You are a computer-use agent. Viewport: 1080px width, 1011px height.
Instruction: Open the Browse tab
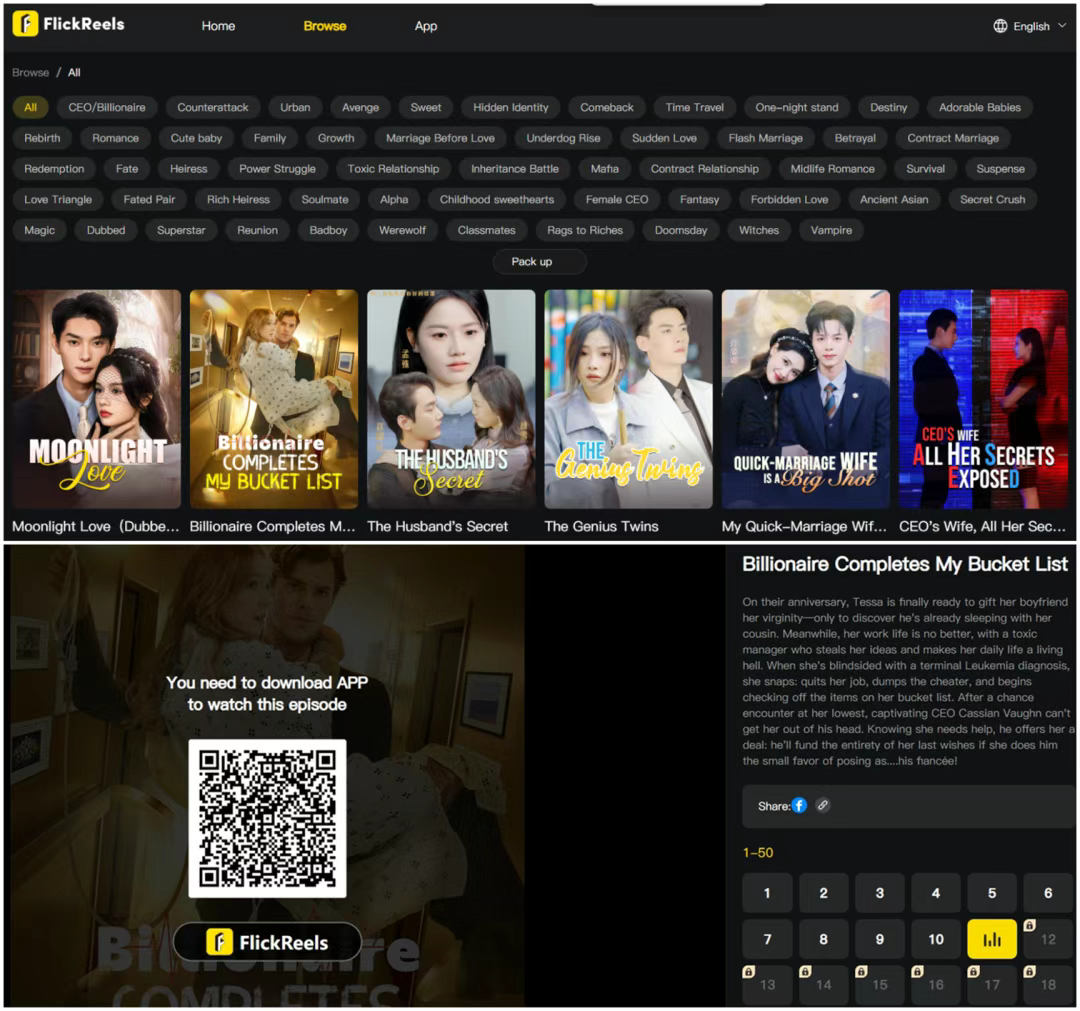click(x=325, y=26)
